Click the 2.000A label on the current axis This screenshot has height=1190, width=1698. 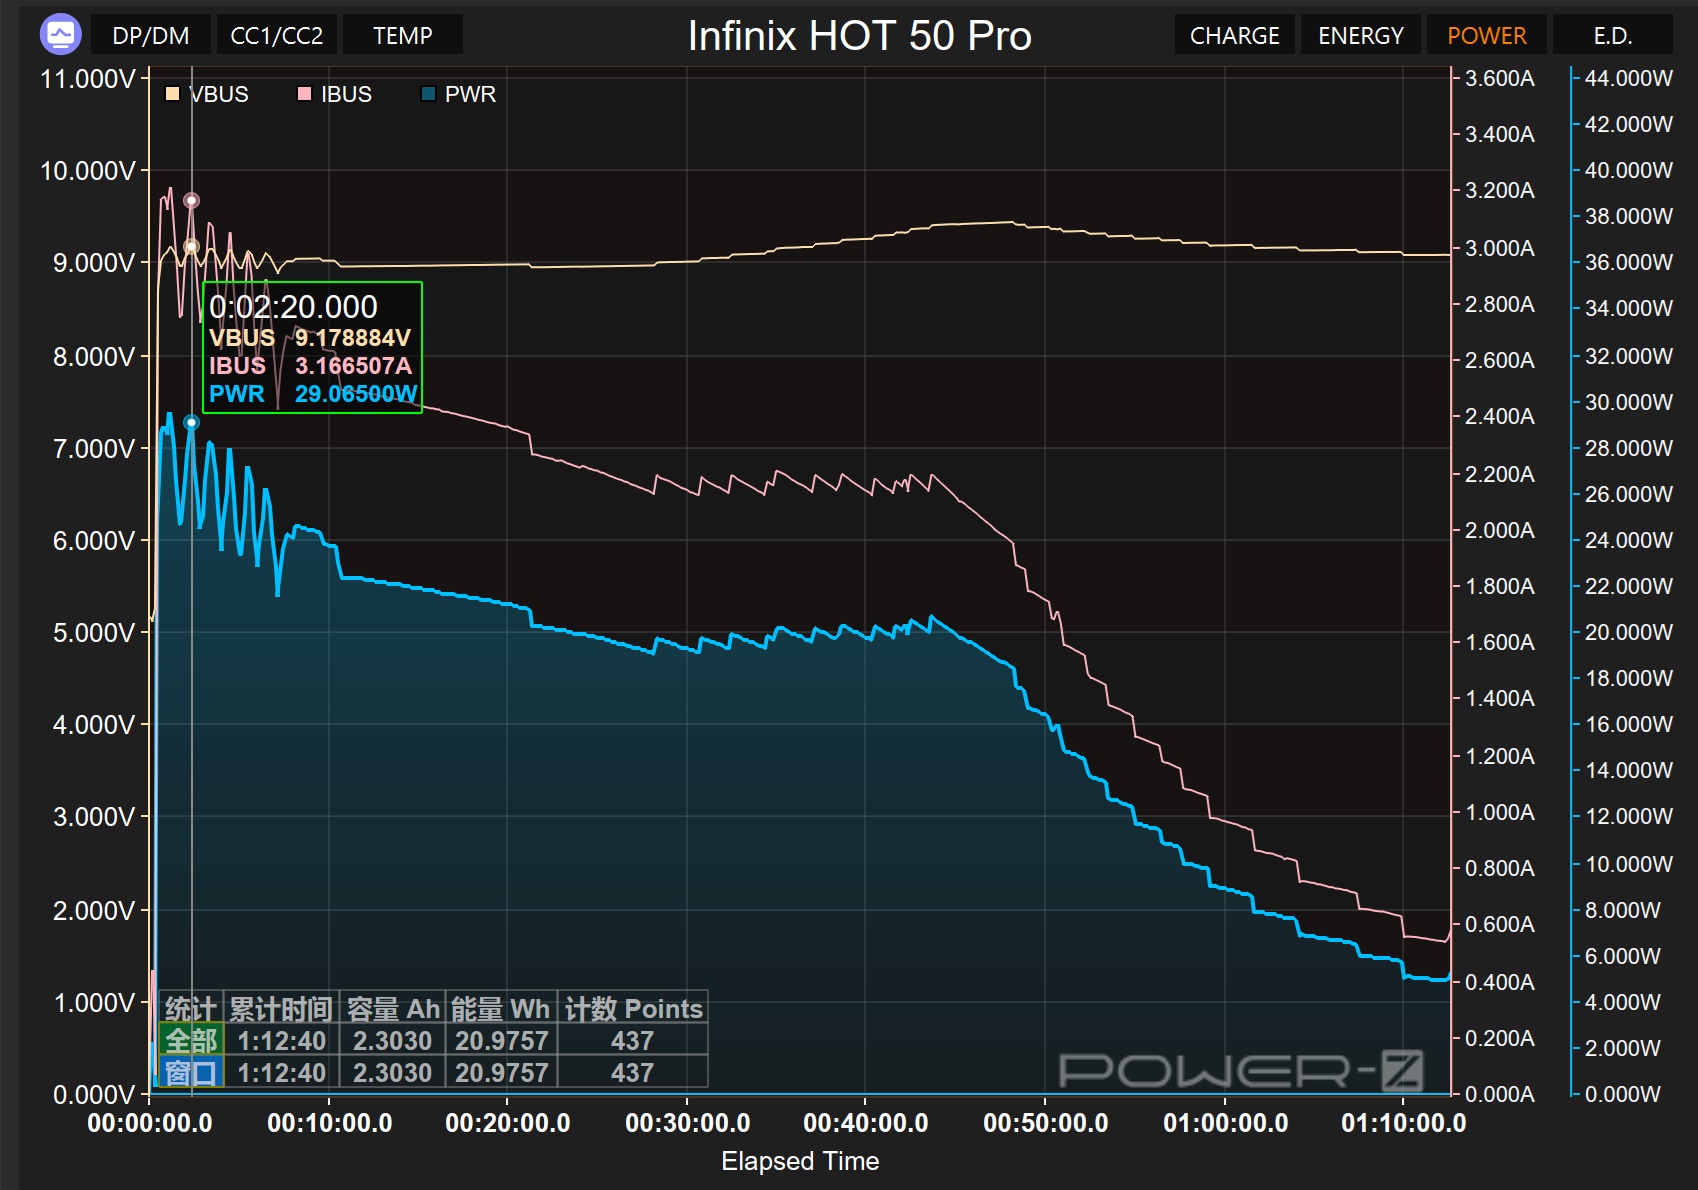[1499, 530]
